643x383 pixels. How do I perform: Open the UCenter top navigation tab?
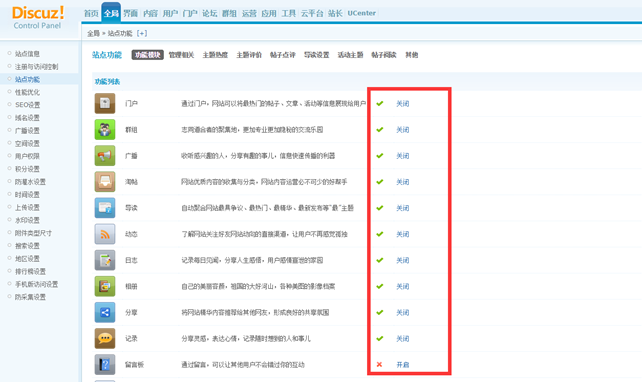tap(362, 13)
